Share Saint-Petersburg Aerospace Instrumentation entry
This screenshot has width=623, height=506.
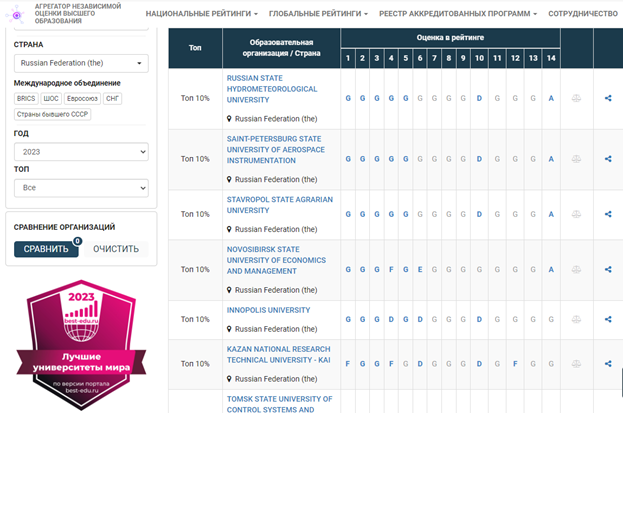point(608,159)
